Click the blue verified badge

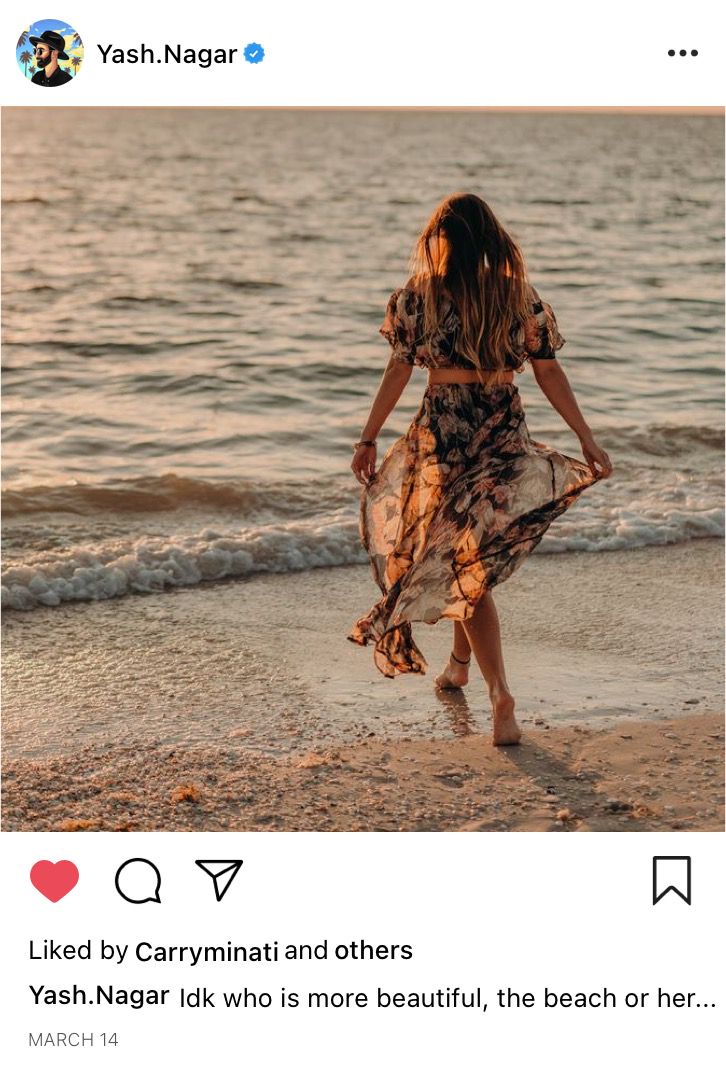[x=254, y=54]
